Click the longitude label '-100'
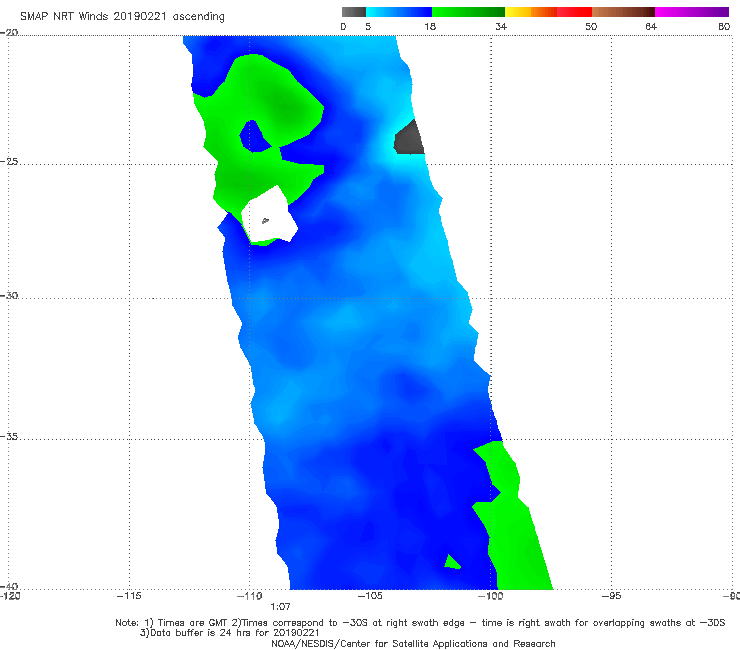Screen dimensions: 740x650 490,596
